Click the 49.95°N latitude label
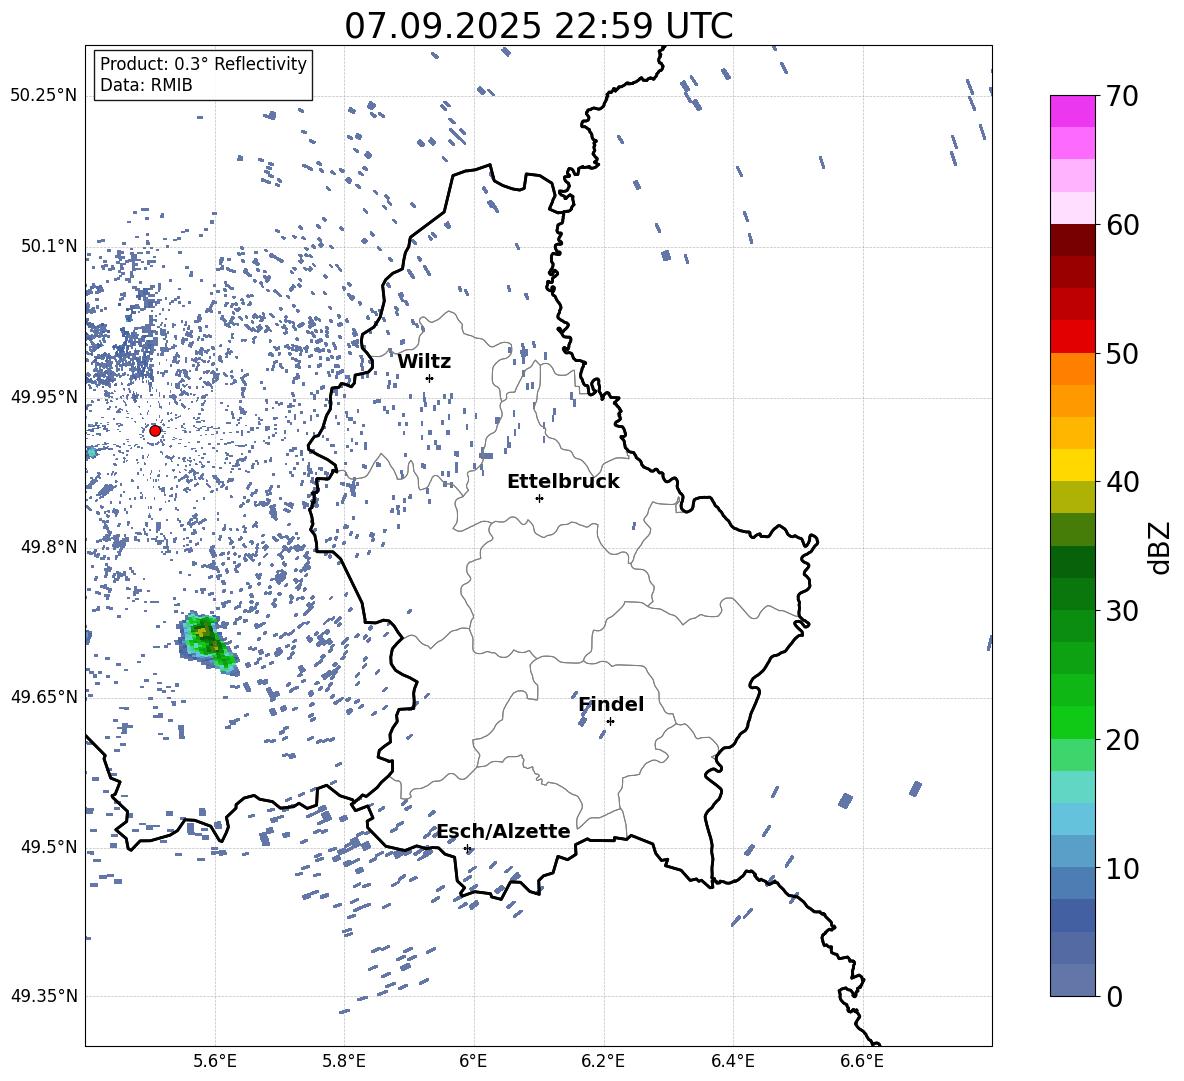1184x1081 pixels. point(44,397)
